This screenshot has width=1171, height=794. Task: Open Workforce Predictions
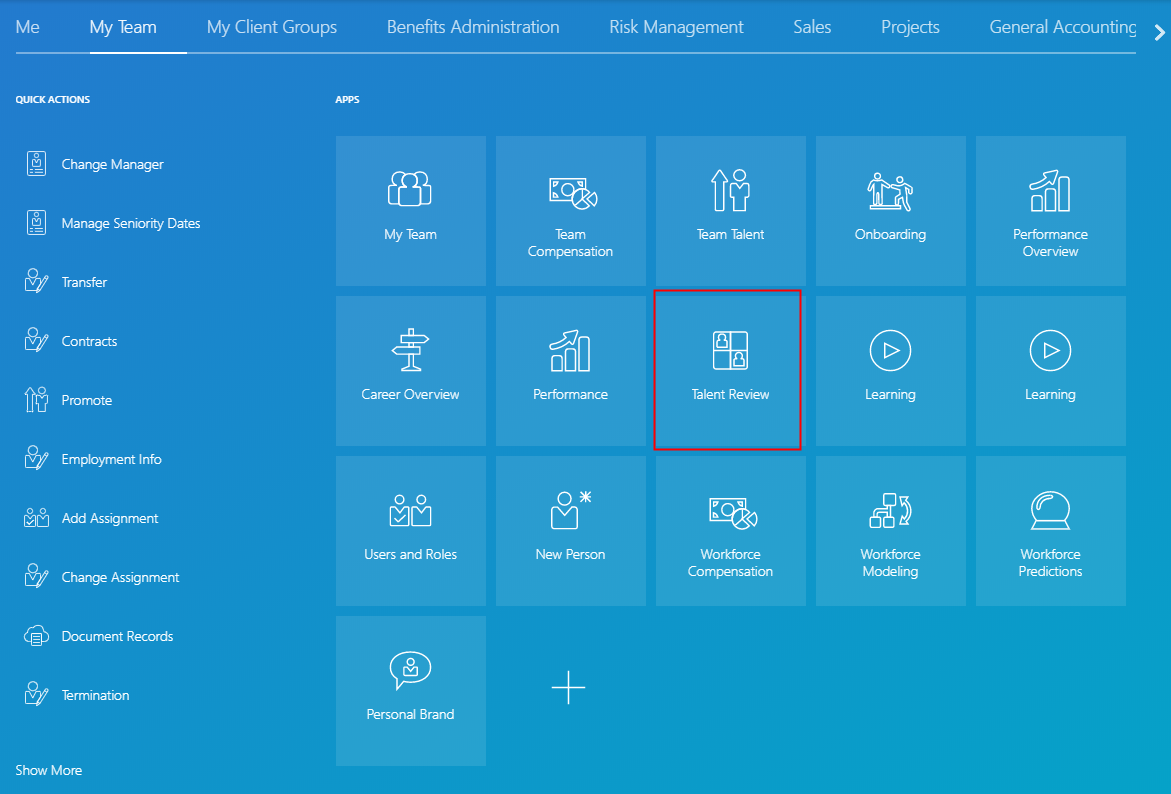pos(1050,530)
